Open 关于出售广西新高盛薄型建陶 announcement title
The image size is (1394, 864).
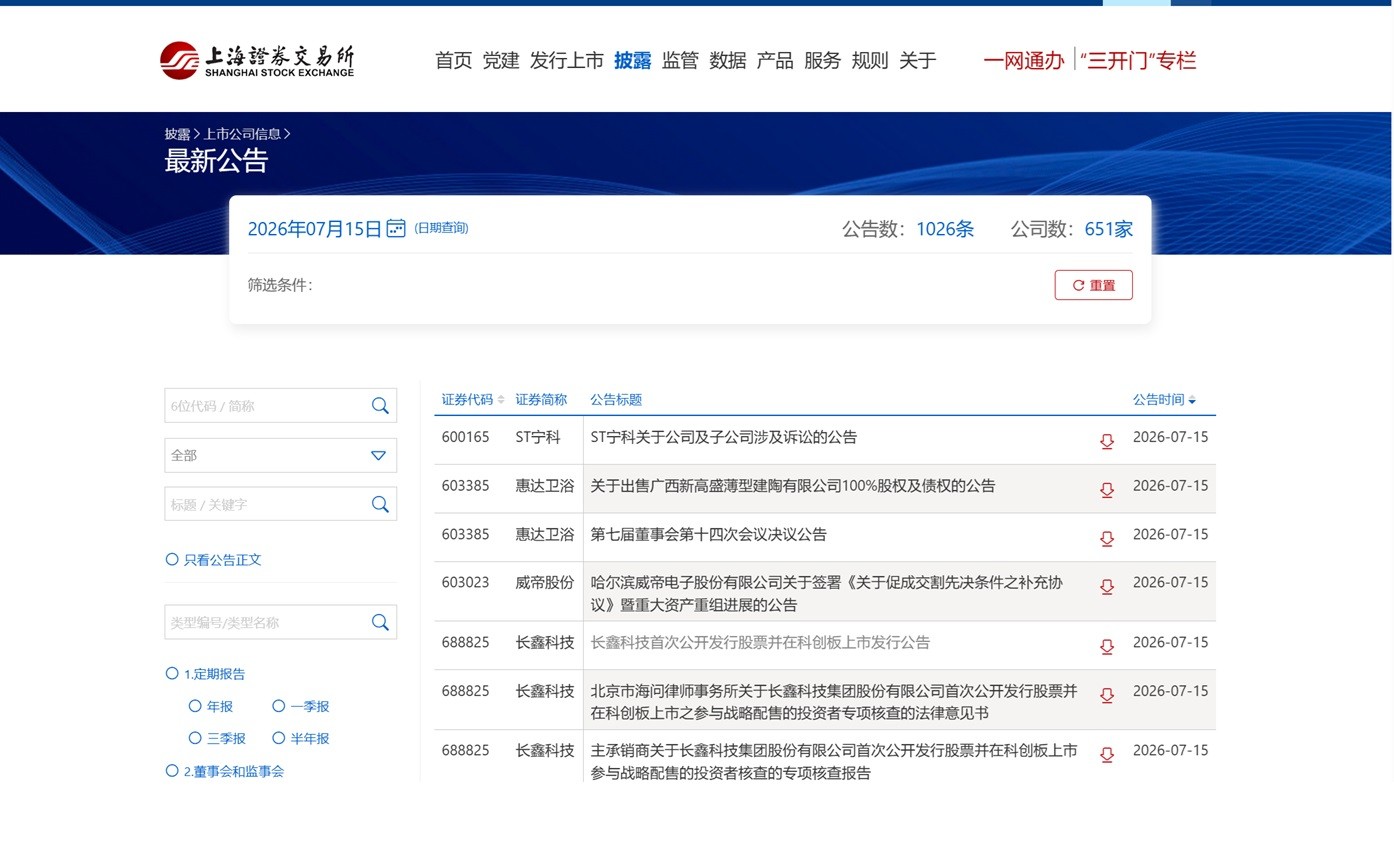pos(793,486)
